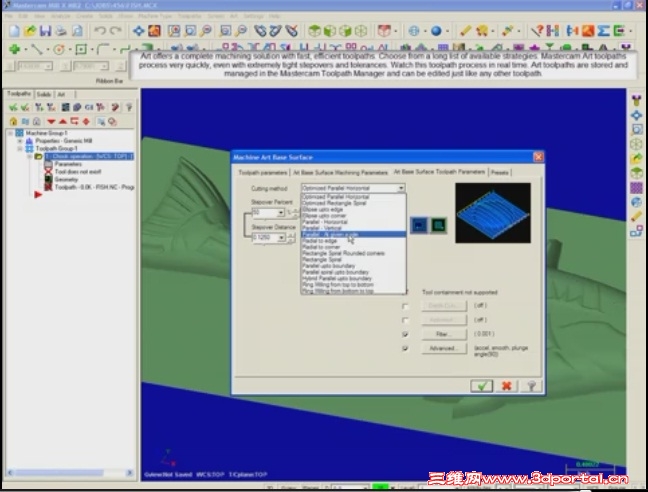Switch to the Toolpath parameters tab
The image size is (648, 492).
262,173
